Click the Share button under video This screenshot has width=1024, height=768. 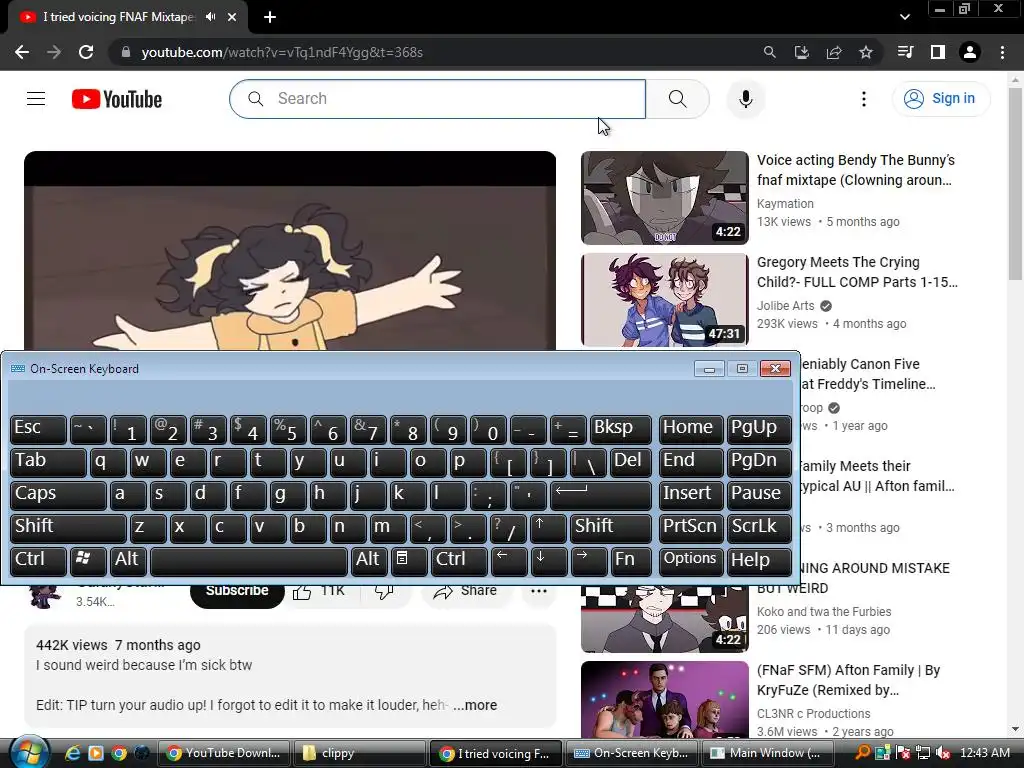pyautogui.click(x=465, y=592)
